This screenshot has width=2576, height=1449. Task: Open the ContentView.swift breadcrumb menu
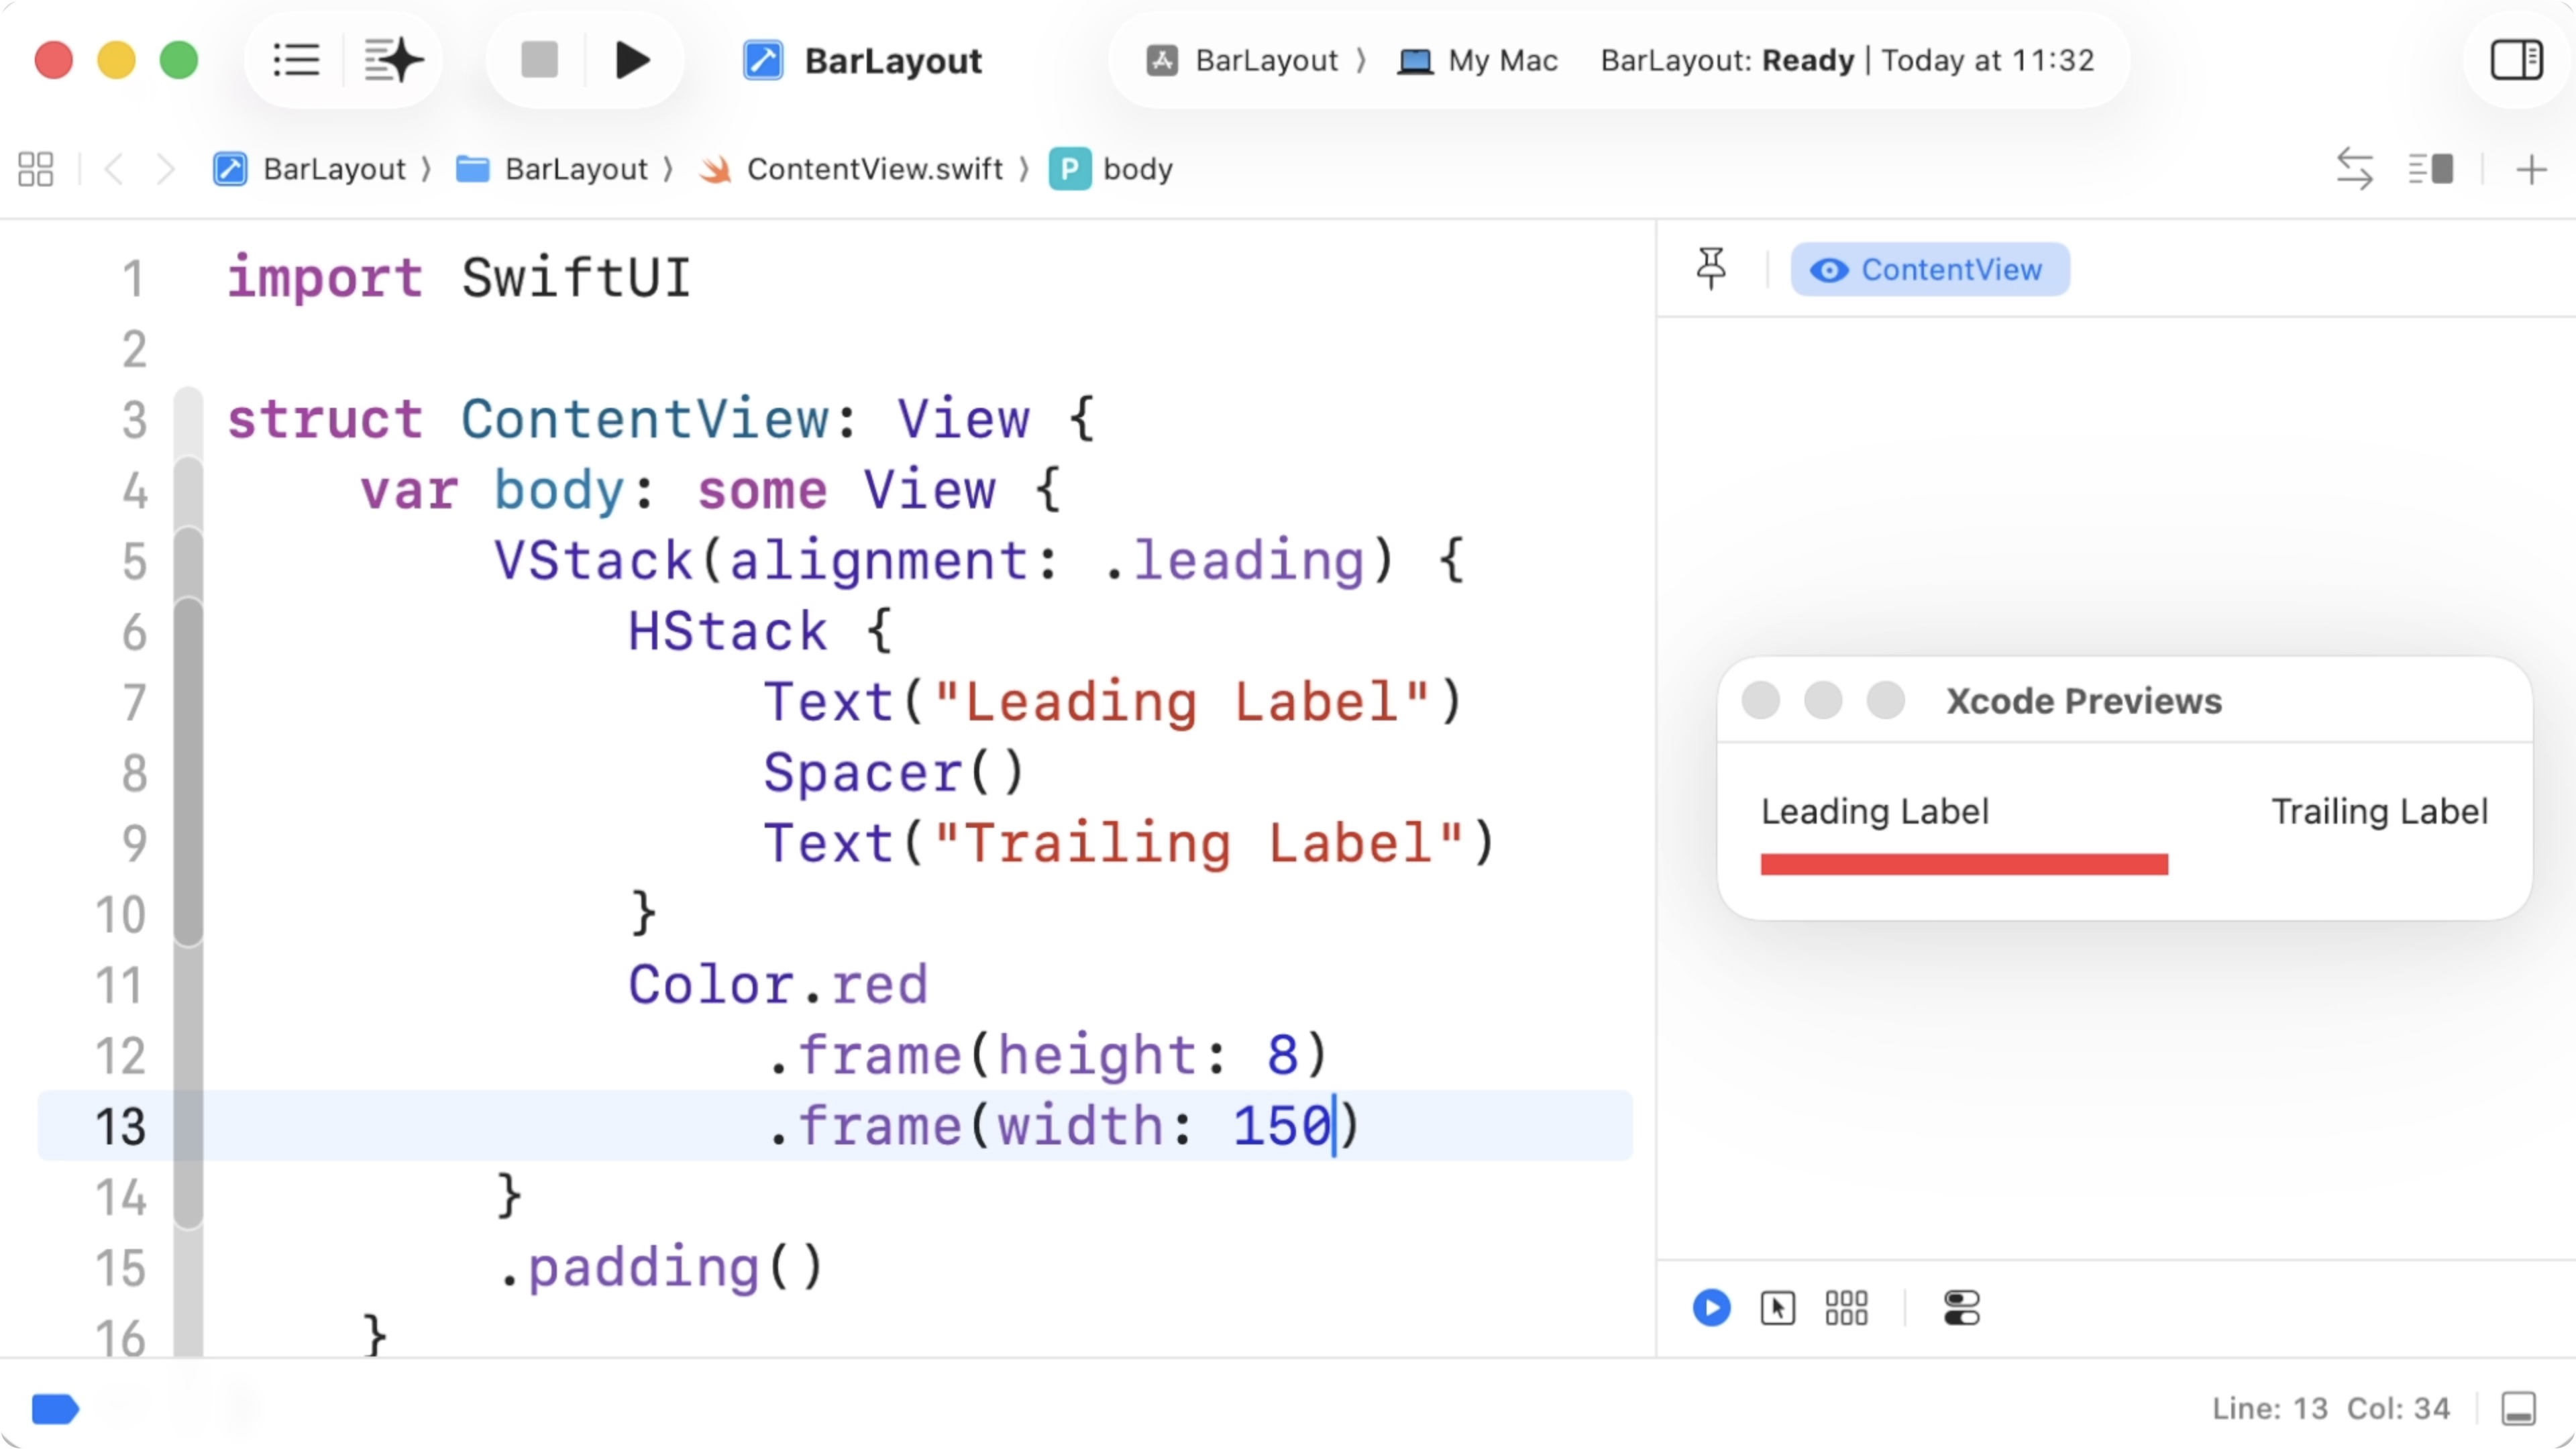coord(873,169)
